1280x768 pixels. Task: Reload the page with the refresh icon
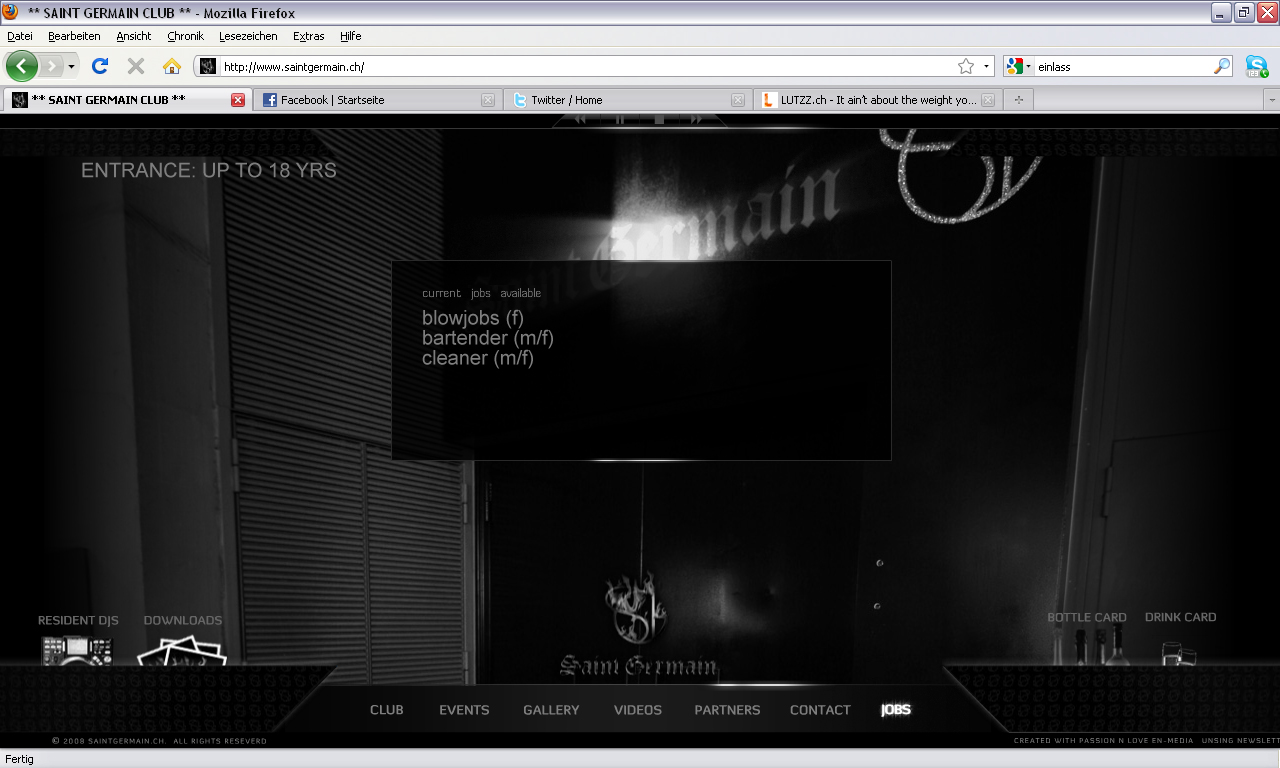tap(99, 66)
